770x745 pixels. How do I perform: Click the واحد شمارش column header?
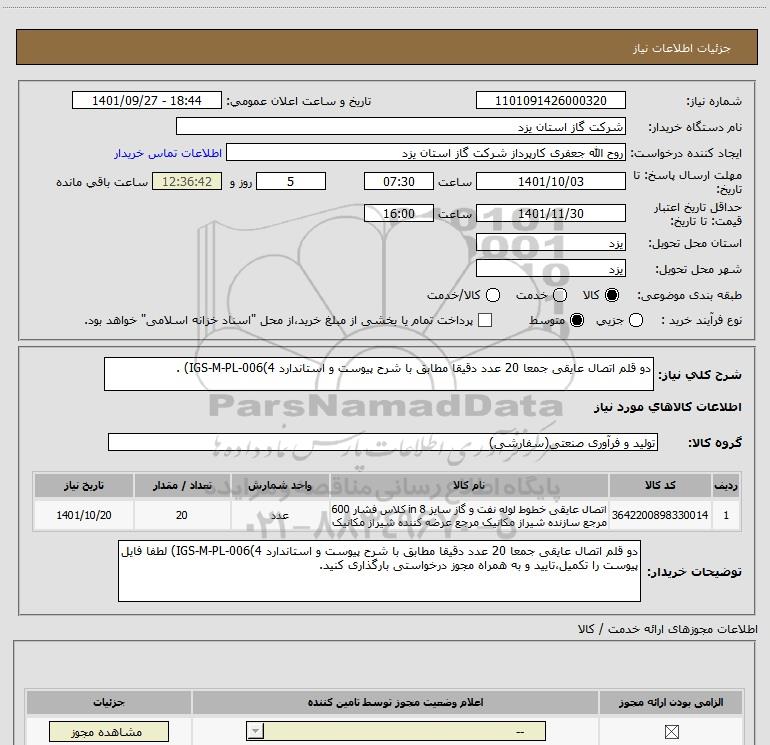coord(279,485)
